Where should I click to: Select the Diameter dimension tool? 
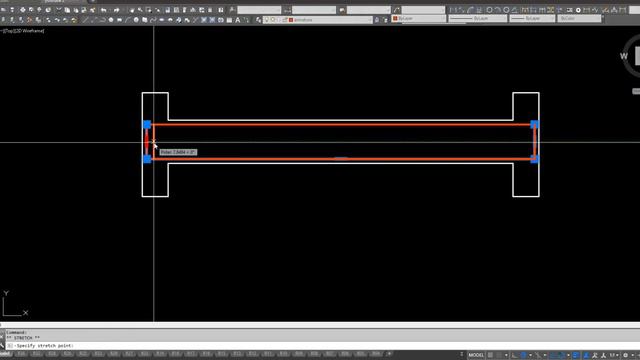coord(506,10)
